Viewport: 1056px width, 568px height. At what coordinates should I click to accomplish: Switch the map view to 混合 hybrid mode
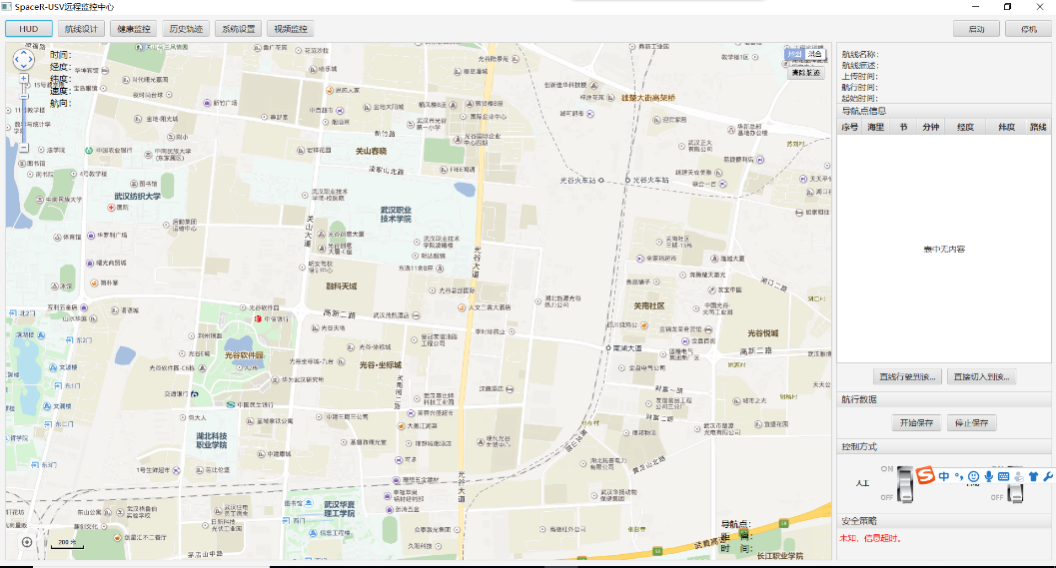pos(815,54)
